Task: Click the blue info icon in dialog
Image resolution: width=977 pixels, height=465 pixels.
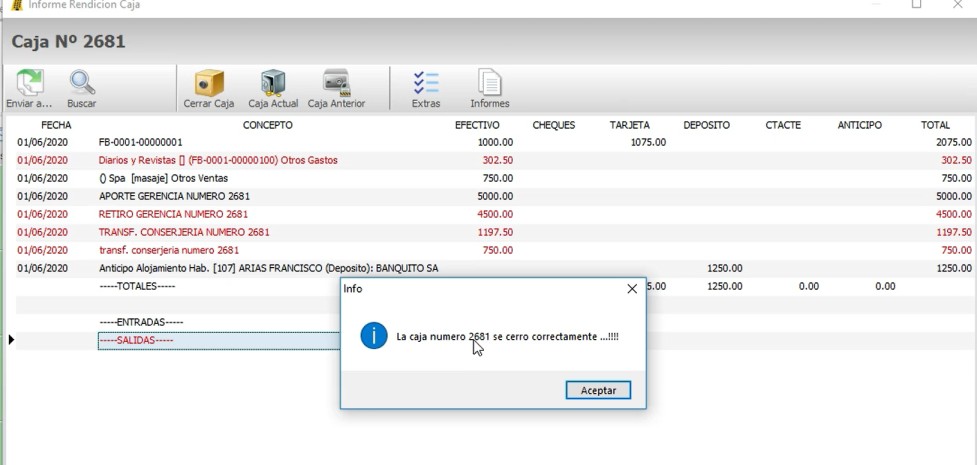Action: click(x=374, y=336)
